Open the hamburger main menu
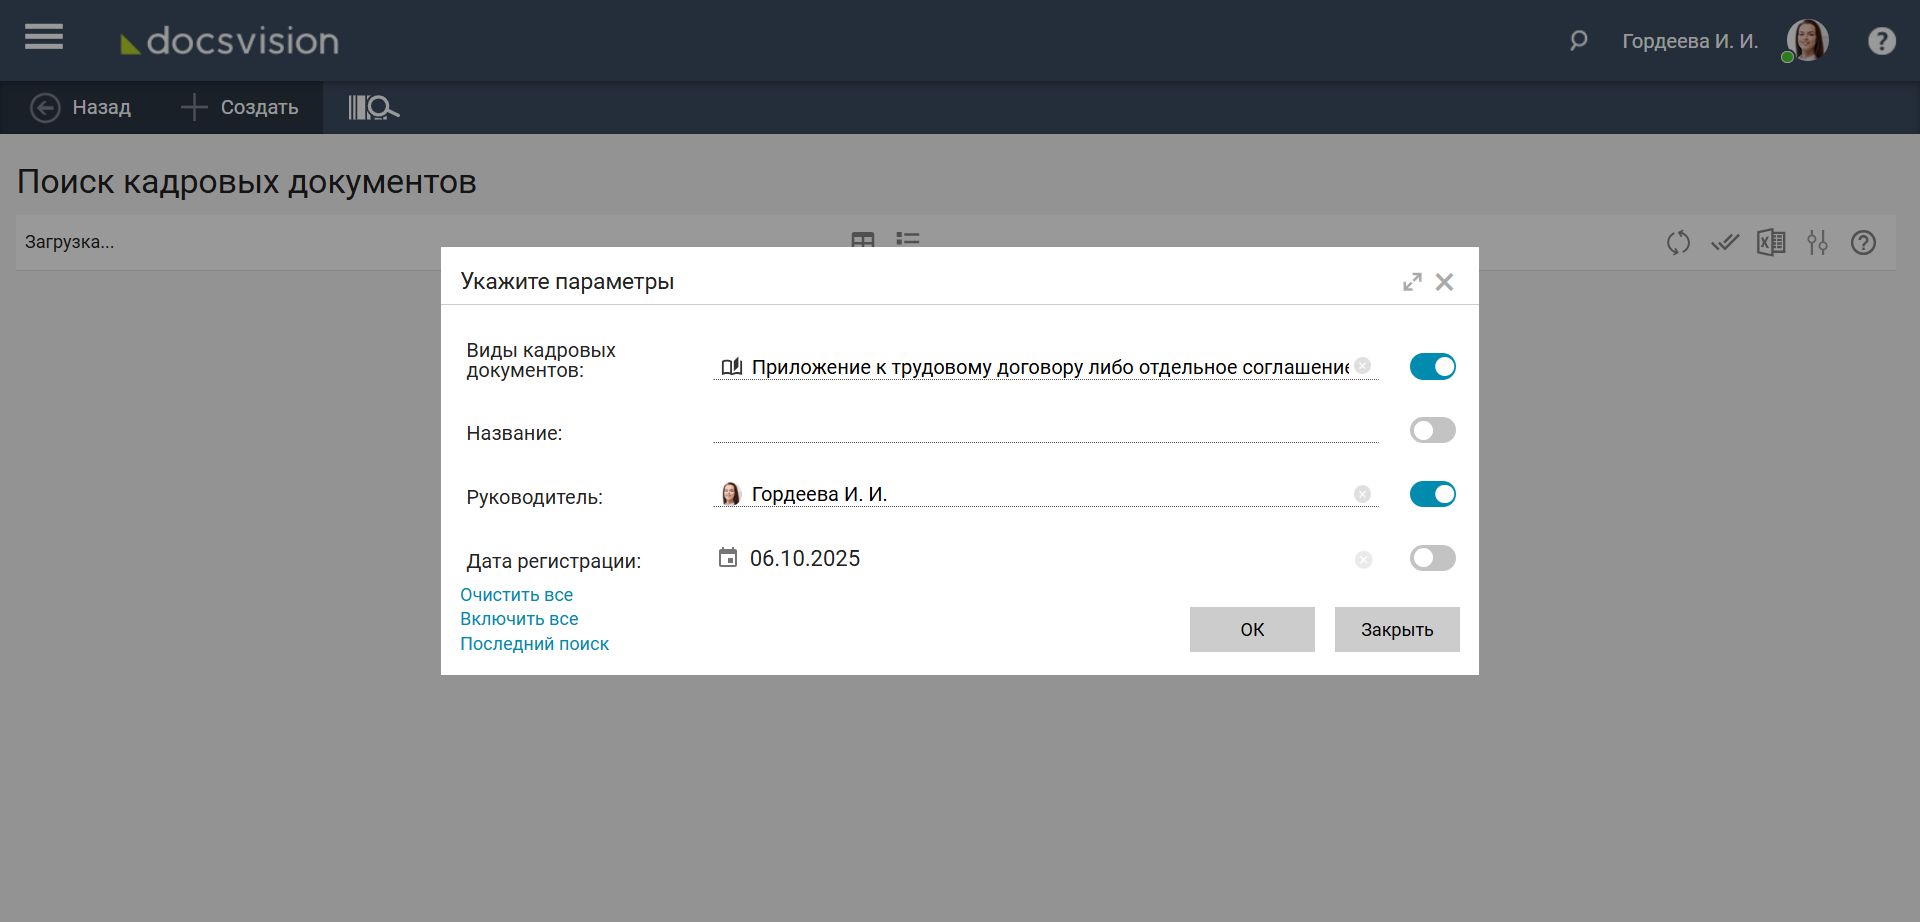Viewport: 1920px width, 922px height. tap(44, 38)
